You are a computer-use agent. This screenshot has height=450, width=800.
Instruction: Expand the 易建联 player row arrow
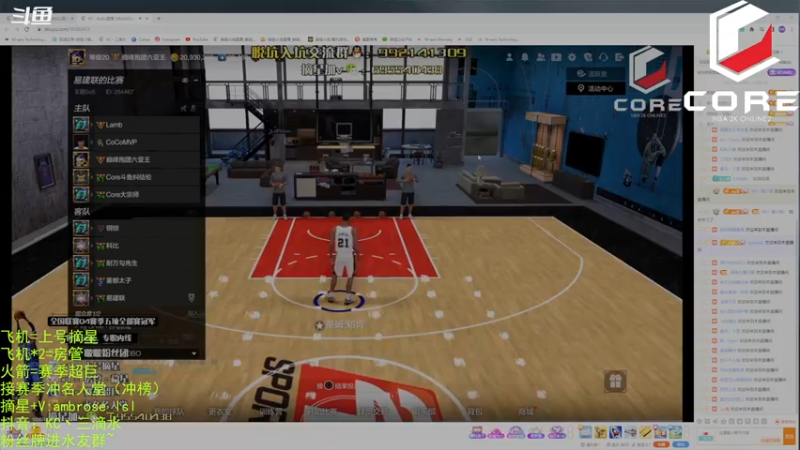92,298
